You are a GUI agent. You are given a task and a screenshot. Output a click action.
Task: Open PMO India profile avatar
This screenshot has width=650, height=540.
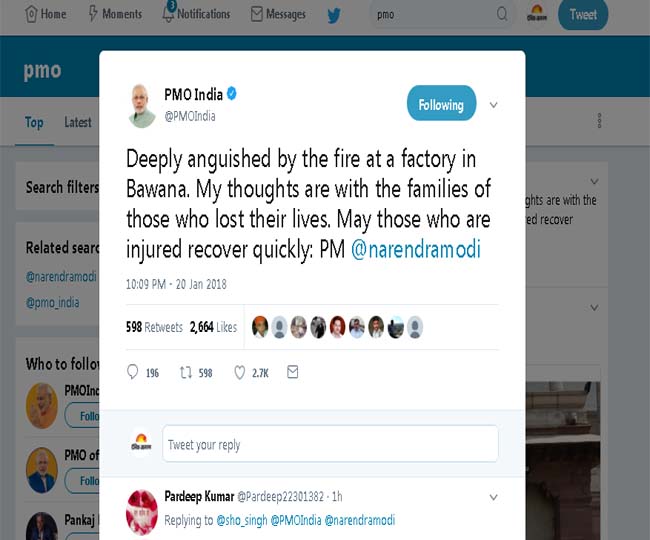coord(142,106)
